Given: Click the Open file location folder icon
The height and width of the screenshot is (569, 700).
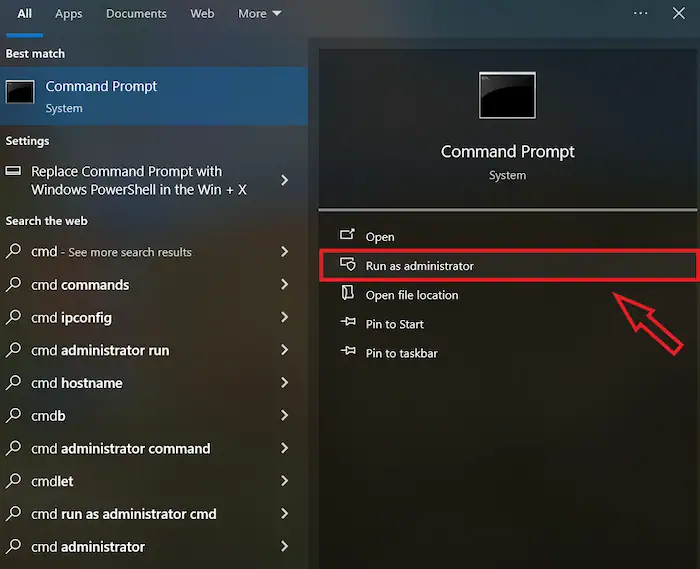Looking at the screenshot, I should [348, 294].
